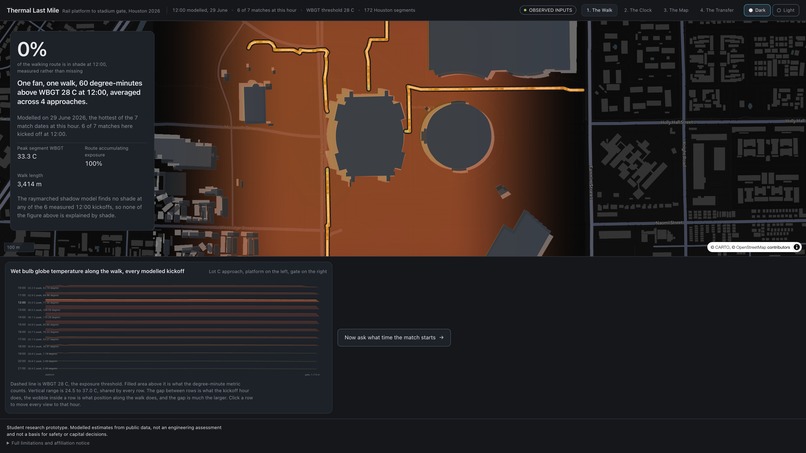Click the Route accumulating exposure 100% value

(94, 164)
